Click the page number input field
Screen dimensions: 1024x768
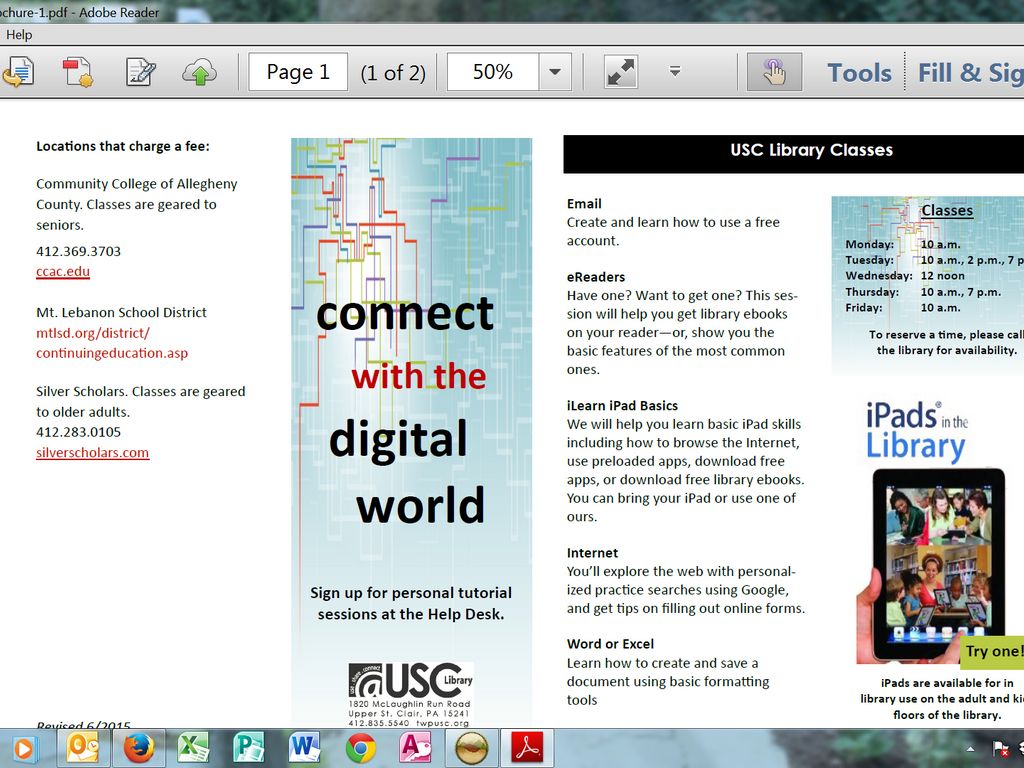297,72
